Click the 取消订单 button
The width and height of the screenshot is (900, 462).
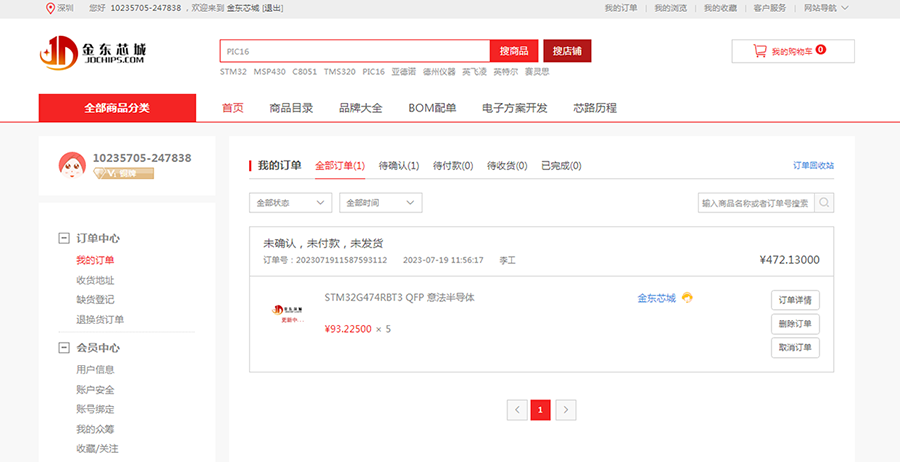[796, 348]
